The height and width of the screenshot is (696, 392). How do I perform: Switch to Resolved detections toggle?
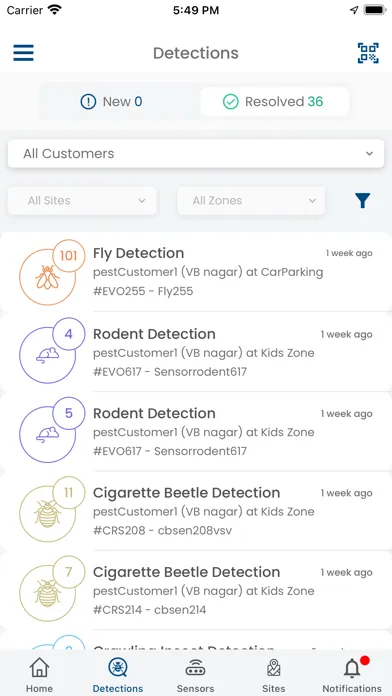[x=274, y=102]
